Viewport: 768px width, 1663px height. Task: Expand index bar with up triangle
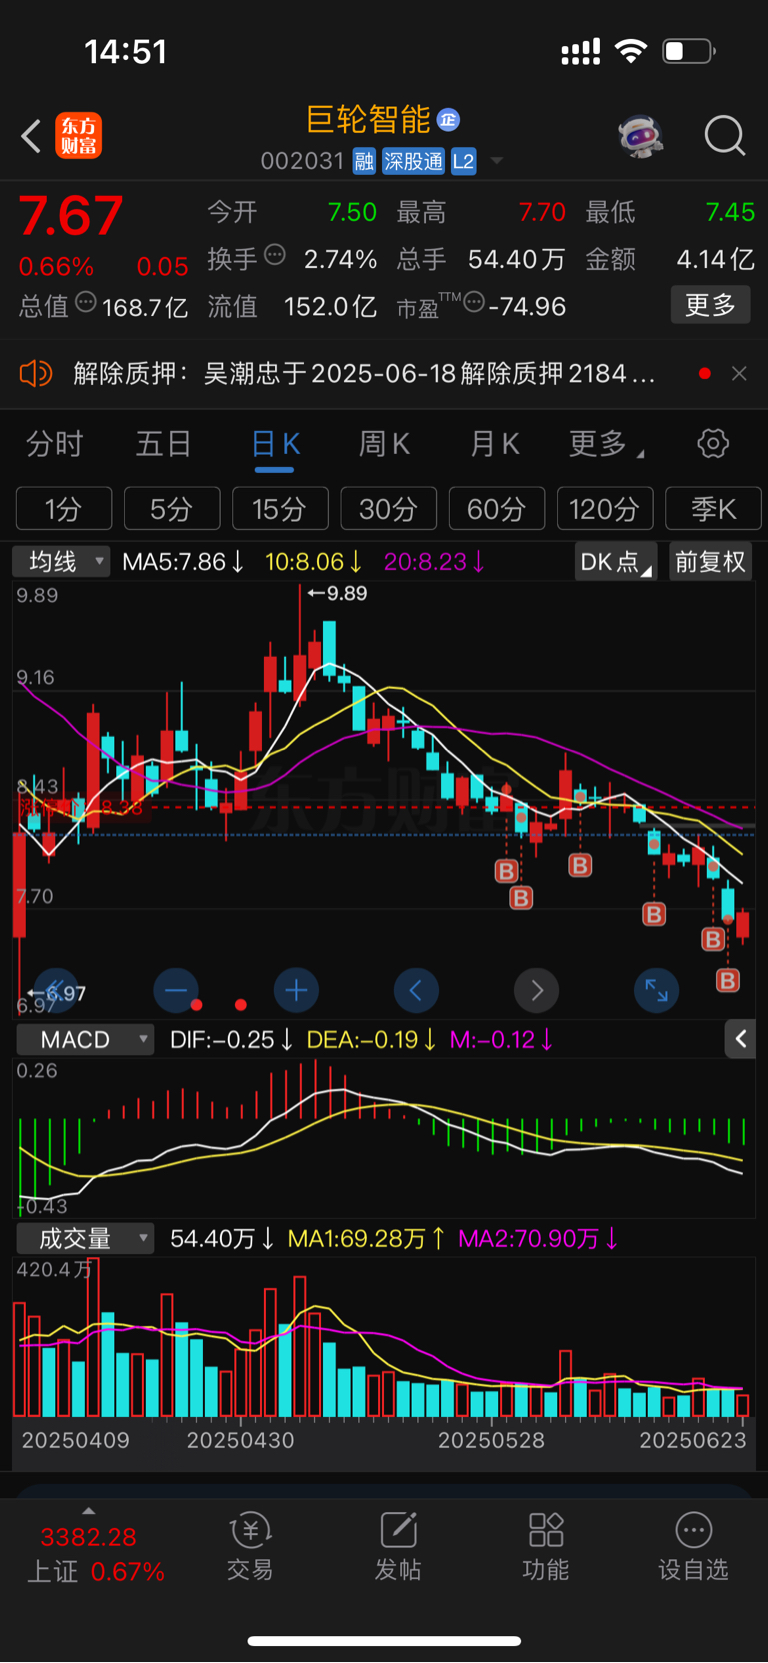(89, 1511)
